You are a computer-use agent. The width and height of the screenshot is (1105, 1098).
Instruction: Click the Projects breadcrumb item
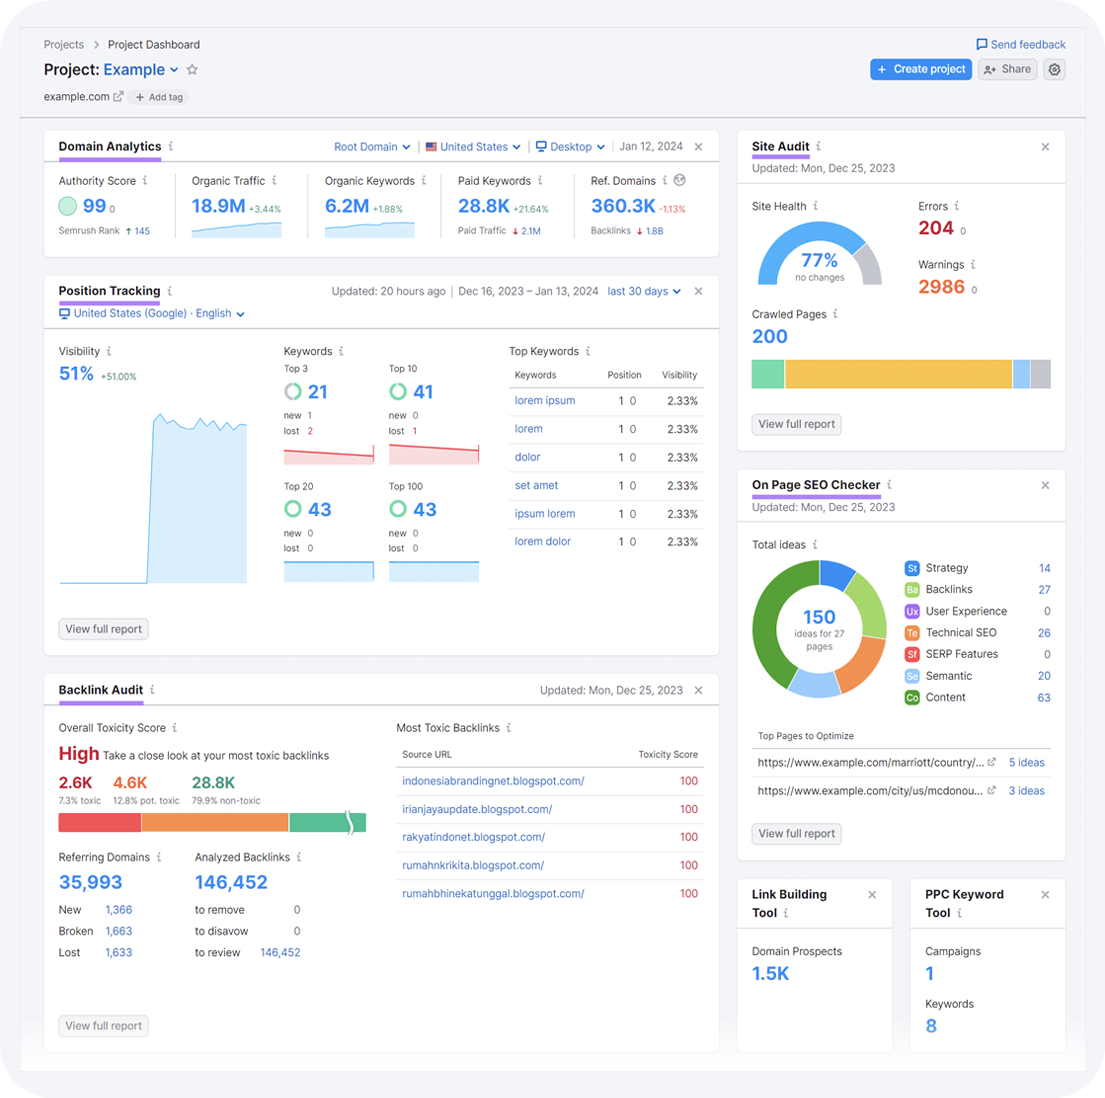click(x=63, y=44)
